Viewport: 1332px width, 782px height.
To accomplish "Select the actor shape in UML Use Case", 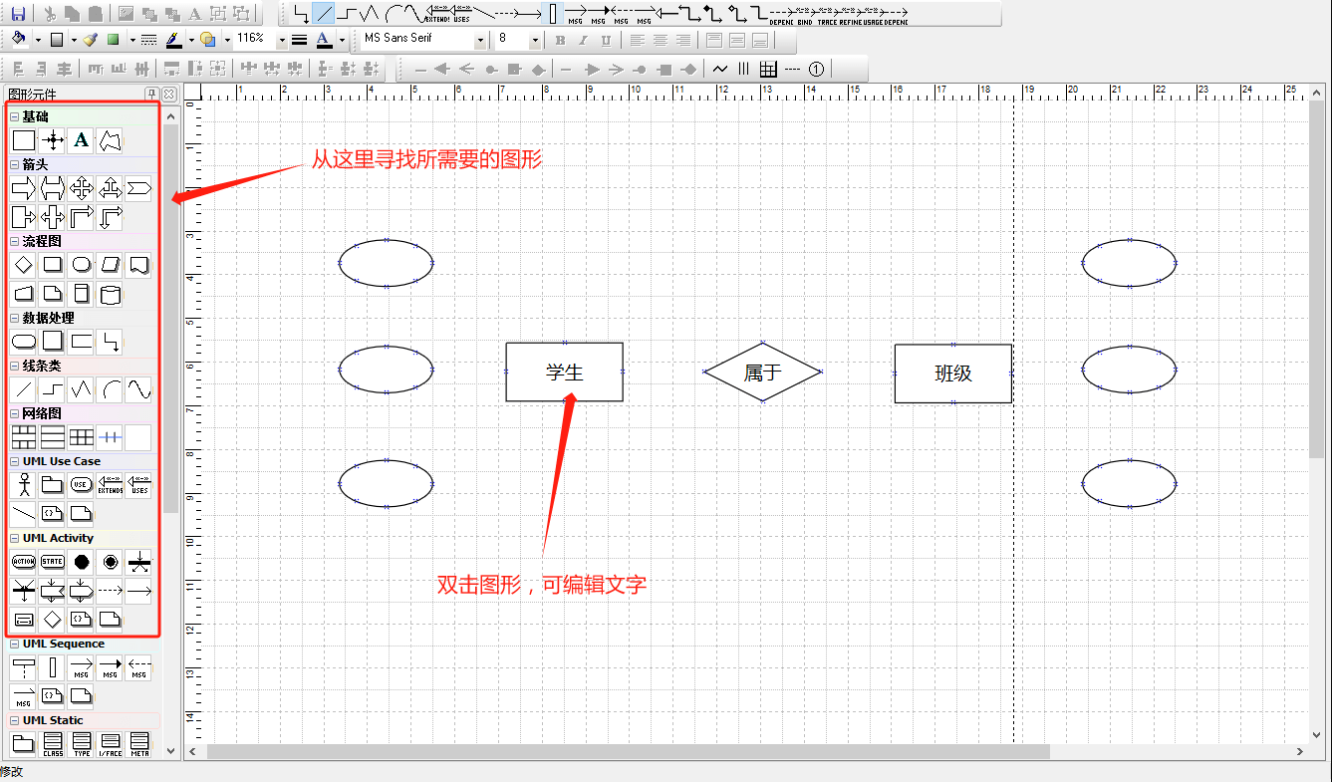I will [24, 484].
